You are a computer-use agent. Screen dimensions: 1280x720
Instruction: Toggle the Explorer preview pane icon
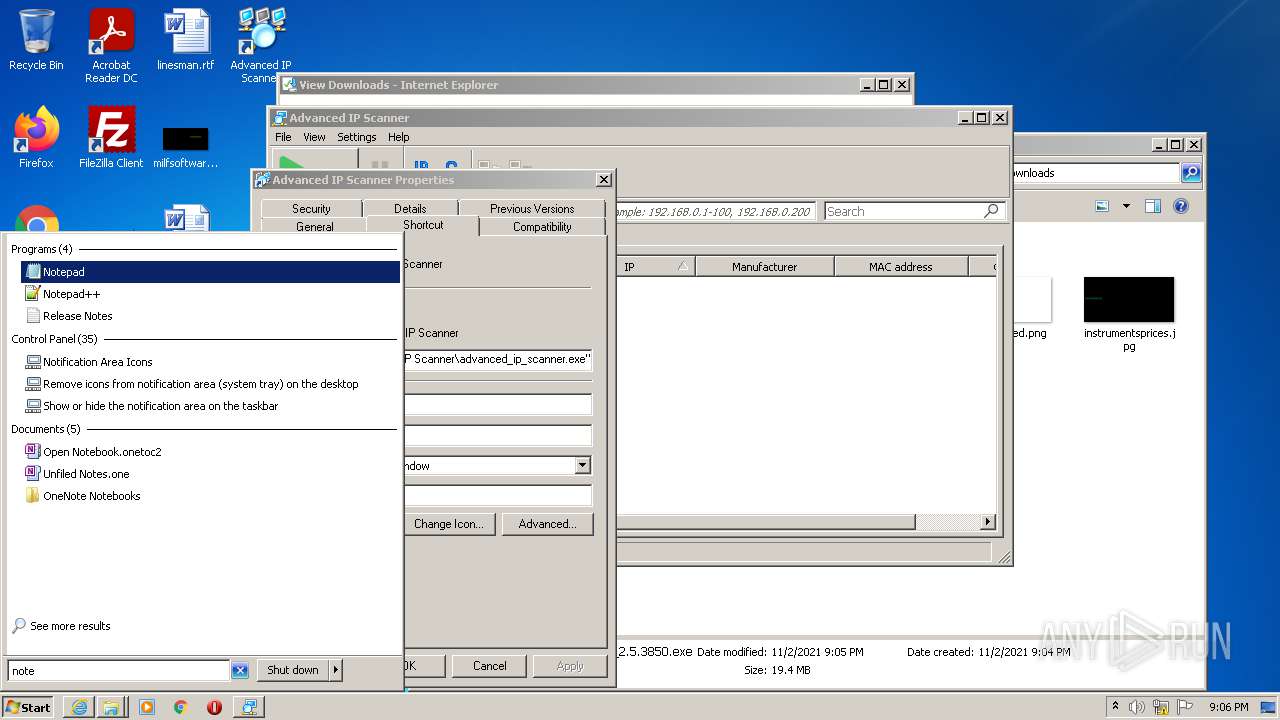pyautogui.click(x=1152, y=206)
